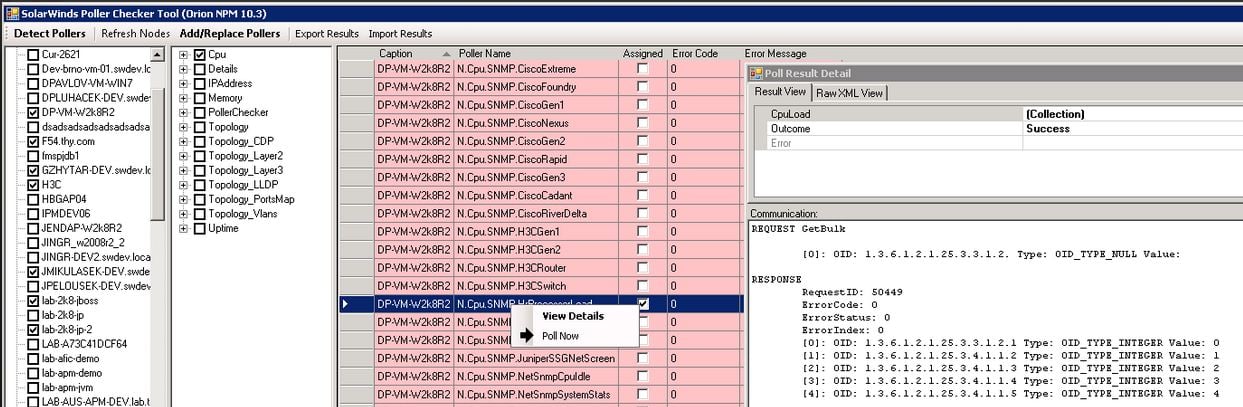
Task: Uncheck the DP-VM-W2k8R2 node checkbox
Action: (x=34, y=113)
